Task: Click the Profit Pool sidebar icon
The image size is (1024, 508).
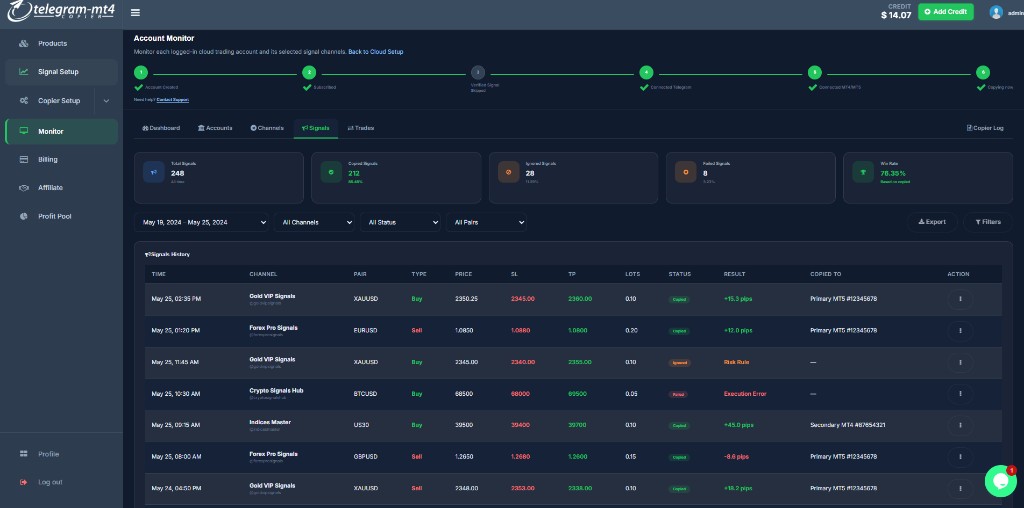Action: point(24,216)
